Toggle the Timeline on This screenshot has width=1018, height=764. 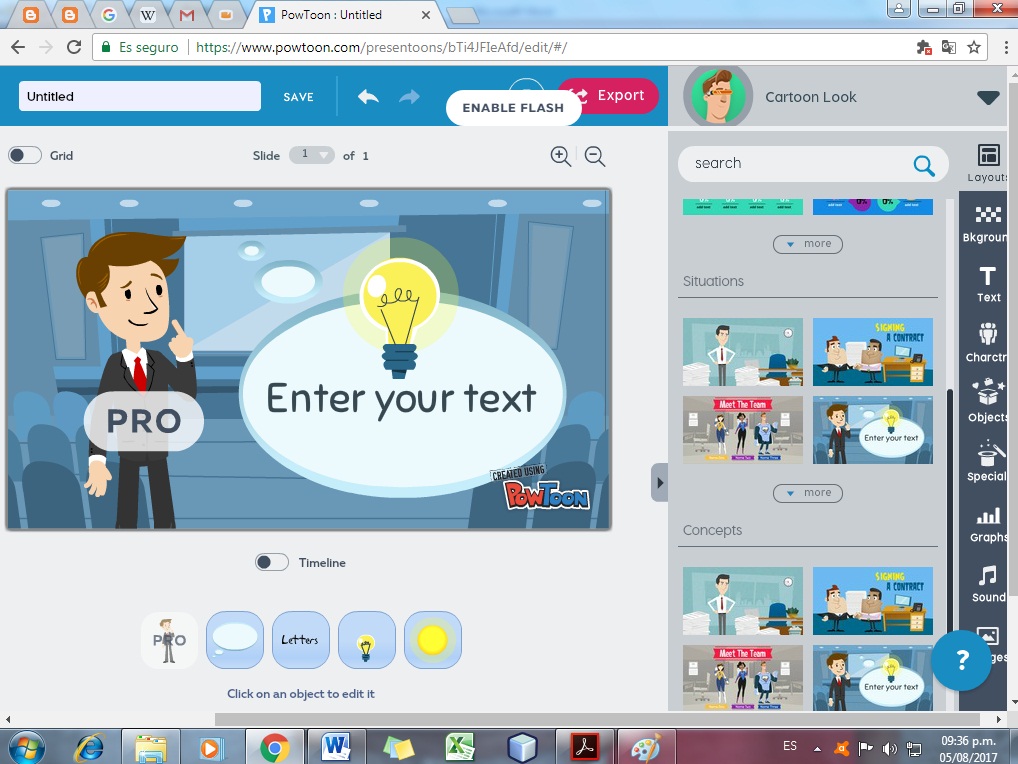[270, 562]
